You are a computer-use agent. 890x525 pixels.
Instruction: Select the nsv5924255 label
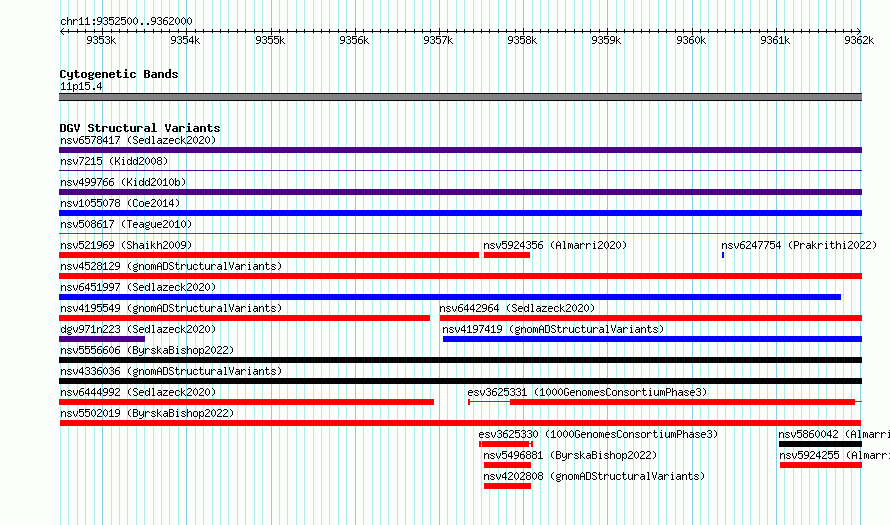tap(834, 455)
